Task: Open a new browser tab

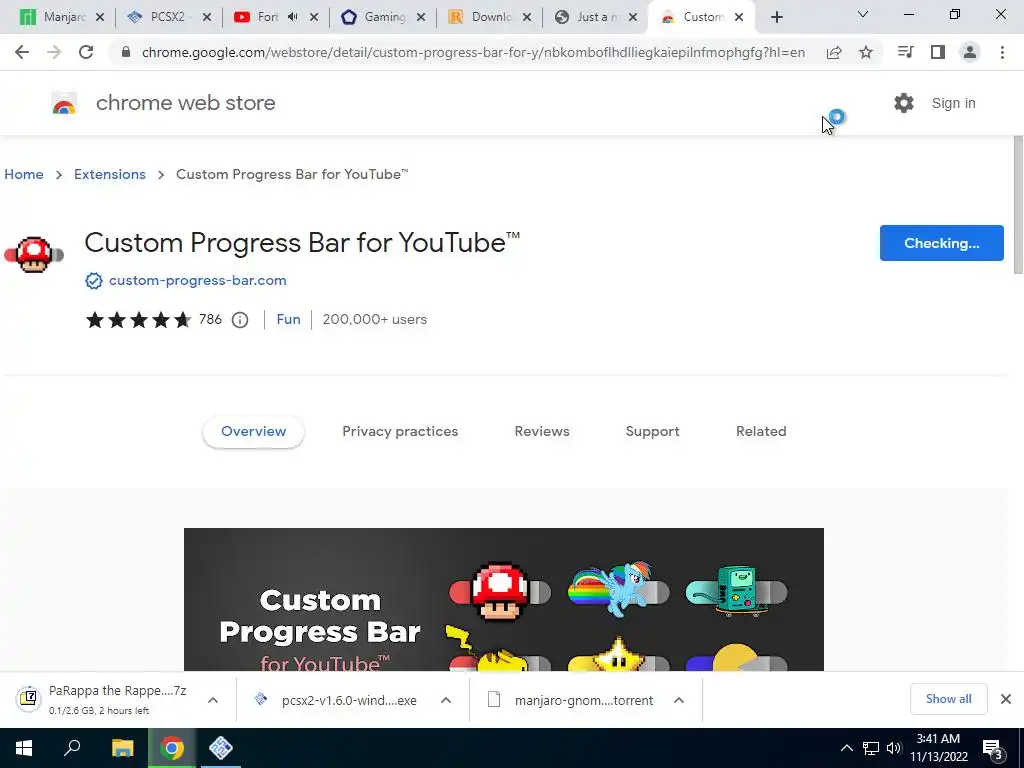Action: pyautogui.click(x=776, y=17)
